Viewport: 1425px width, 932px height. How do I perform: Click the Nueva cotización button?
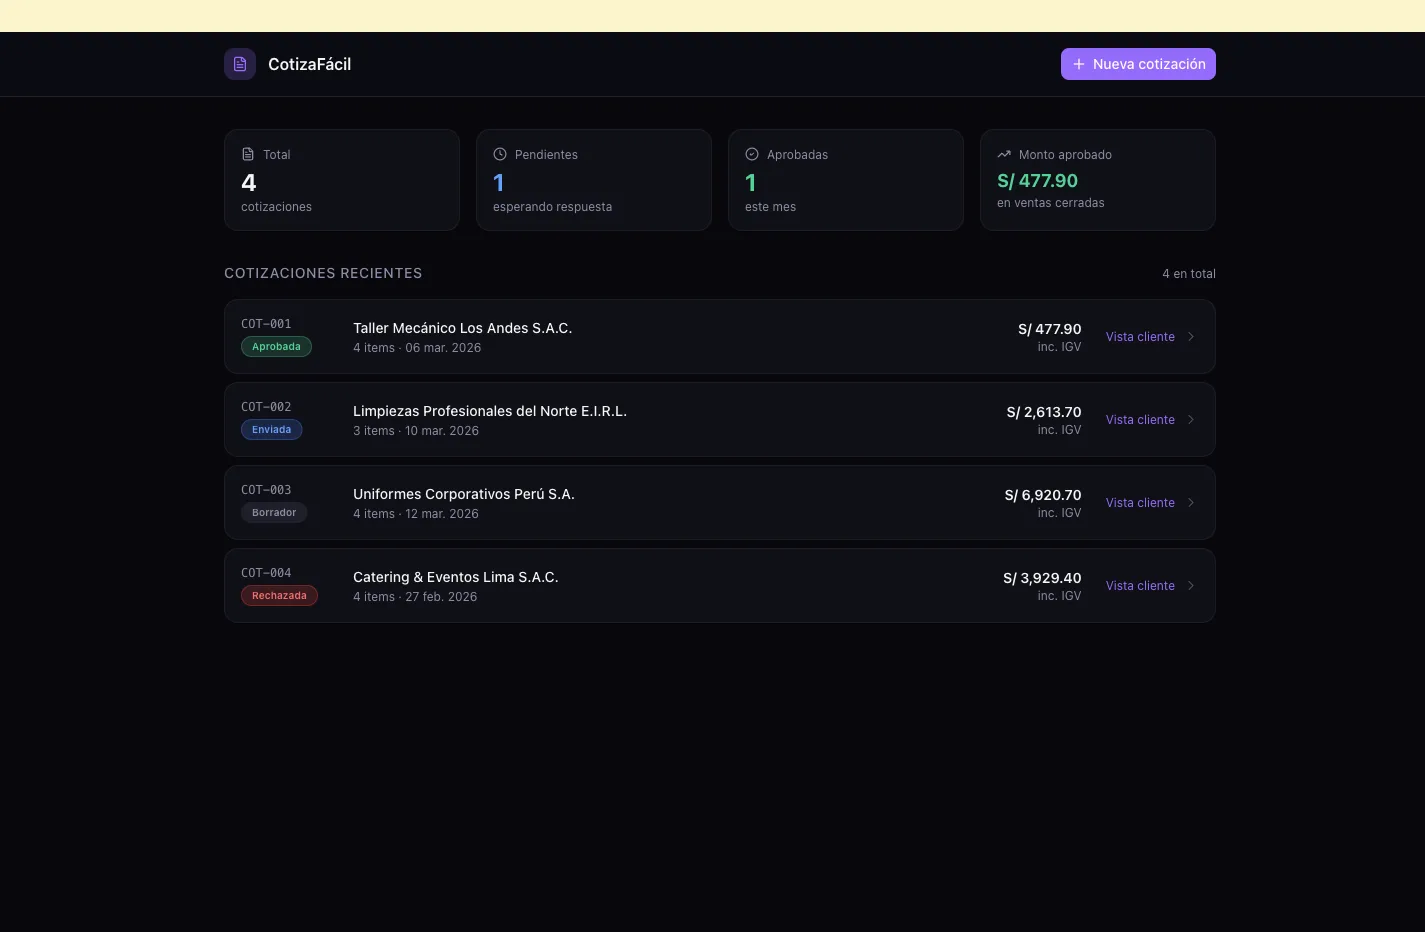pyautogui.click(x=1138, y=63)
